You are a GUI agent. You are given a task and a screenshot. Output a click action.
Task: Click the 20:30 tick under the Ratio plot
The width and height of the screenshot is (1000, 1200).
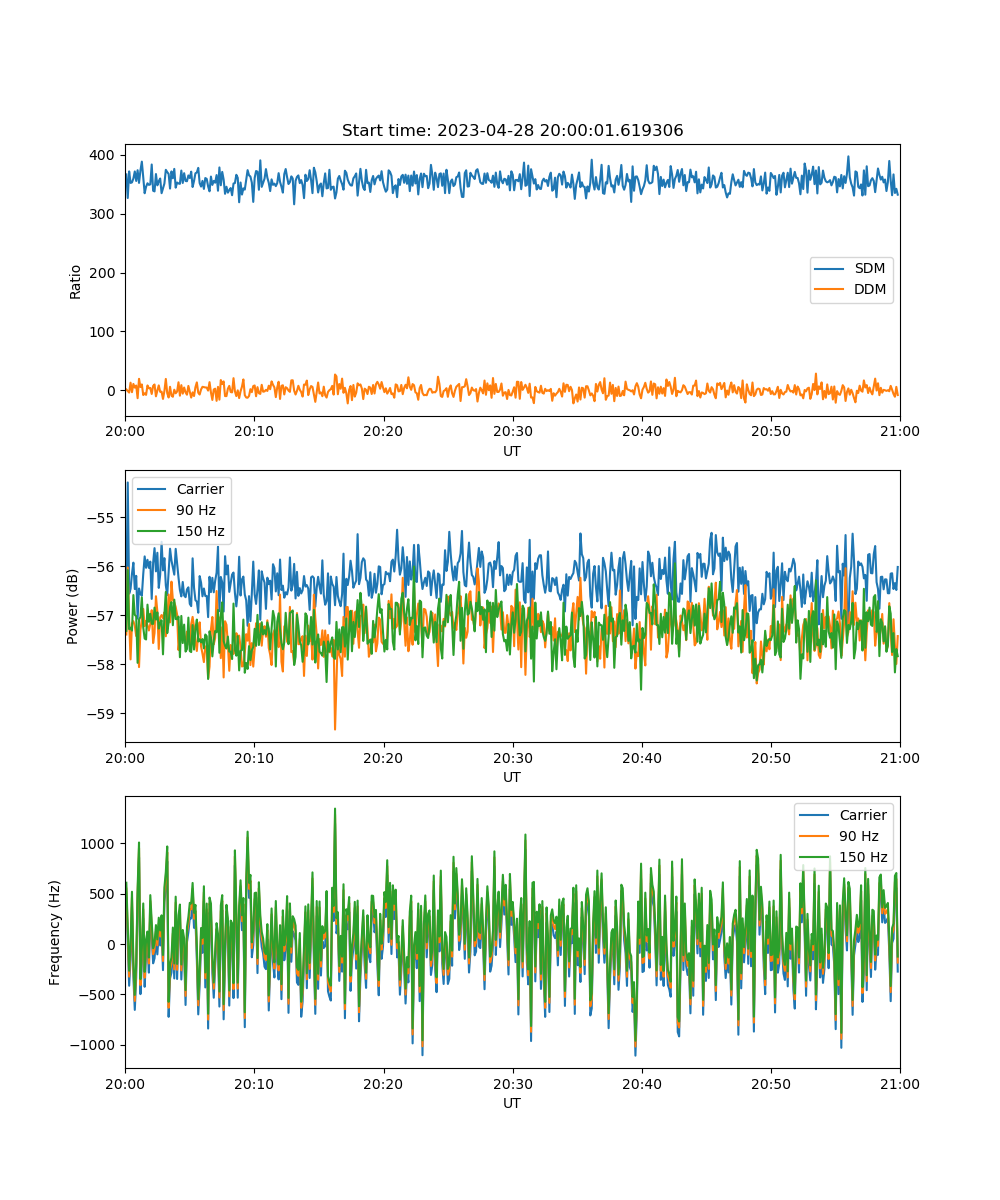(x=512, y=431)
